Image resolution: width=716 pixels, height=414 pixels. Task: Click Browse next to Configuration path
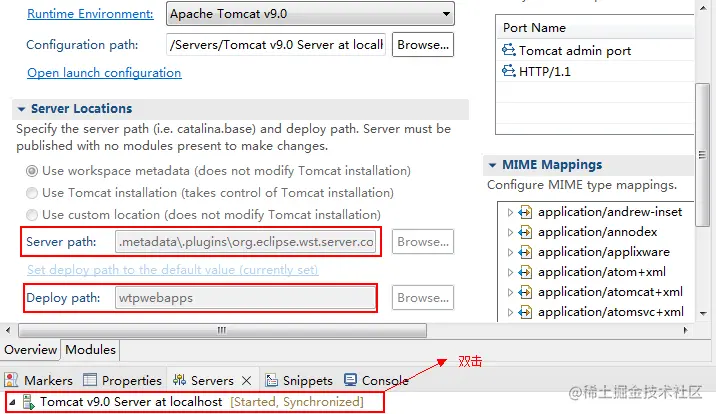(423, 45)
